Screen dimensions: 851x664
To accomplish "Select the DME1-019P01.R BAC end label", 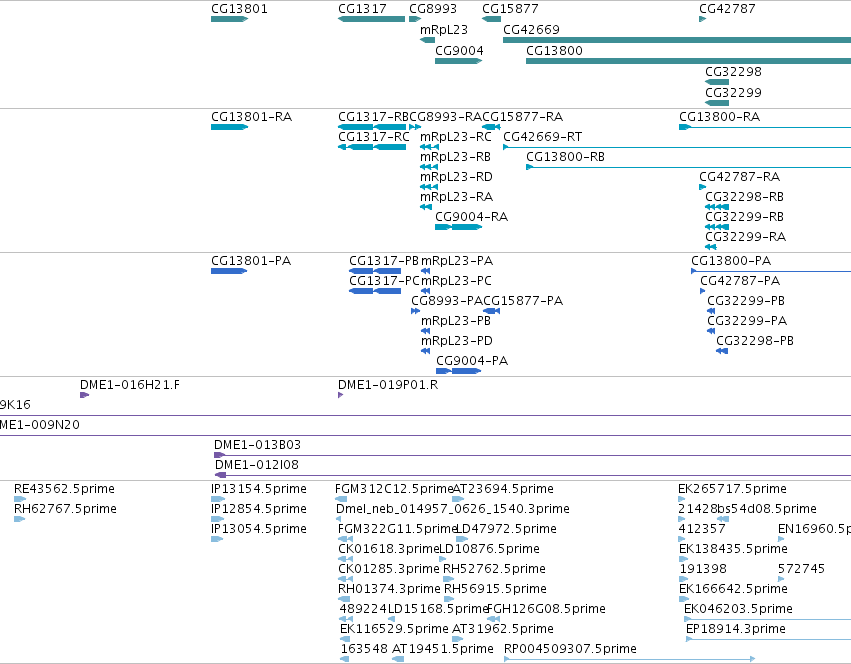I will [x=388, y=385].
